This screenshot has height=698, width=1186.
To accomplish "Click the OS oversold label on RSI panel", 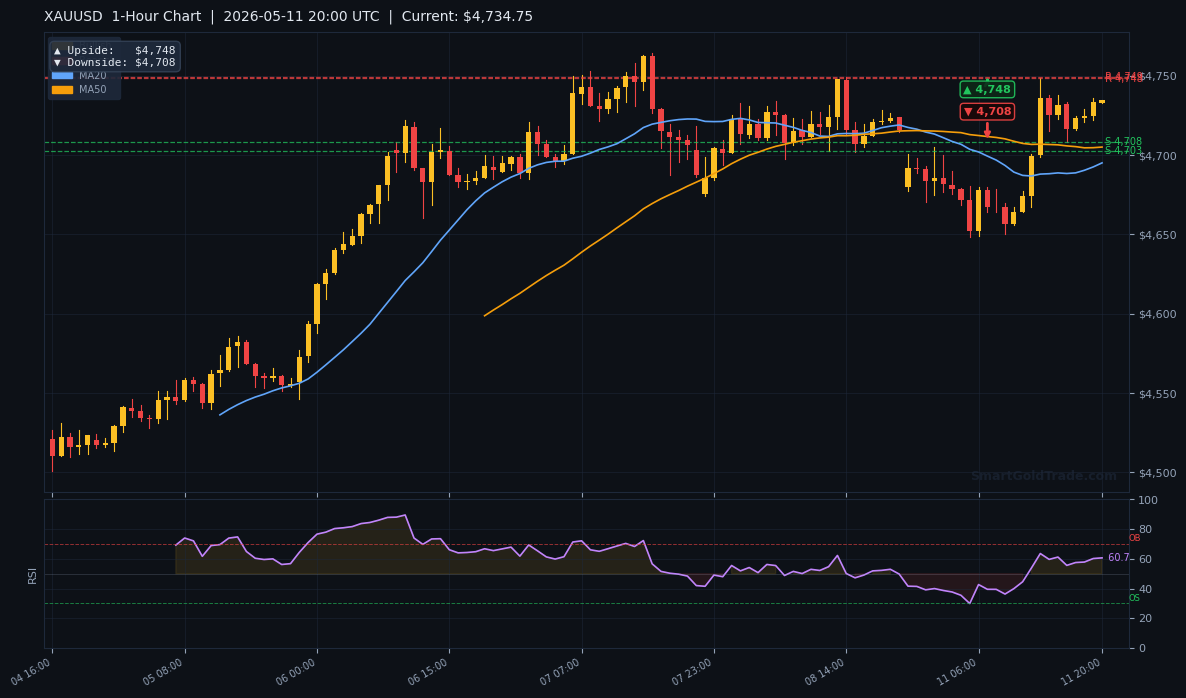I will tap(1134, 598).
